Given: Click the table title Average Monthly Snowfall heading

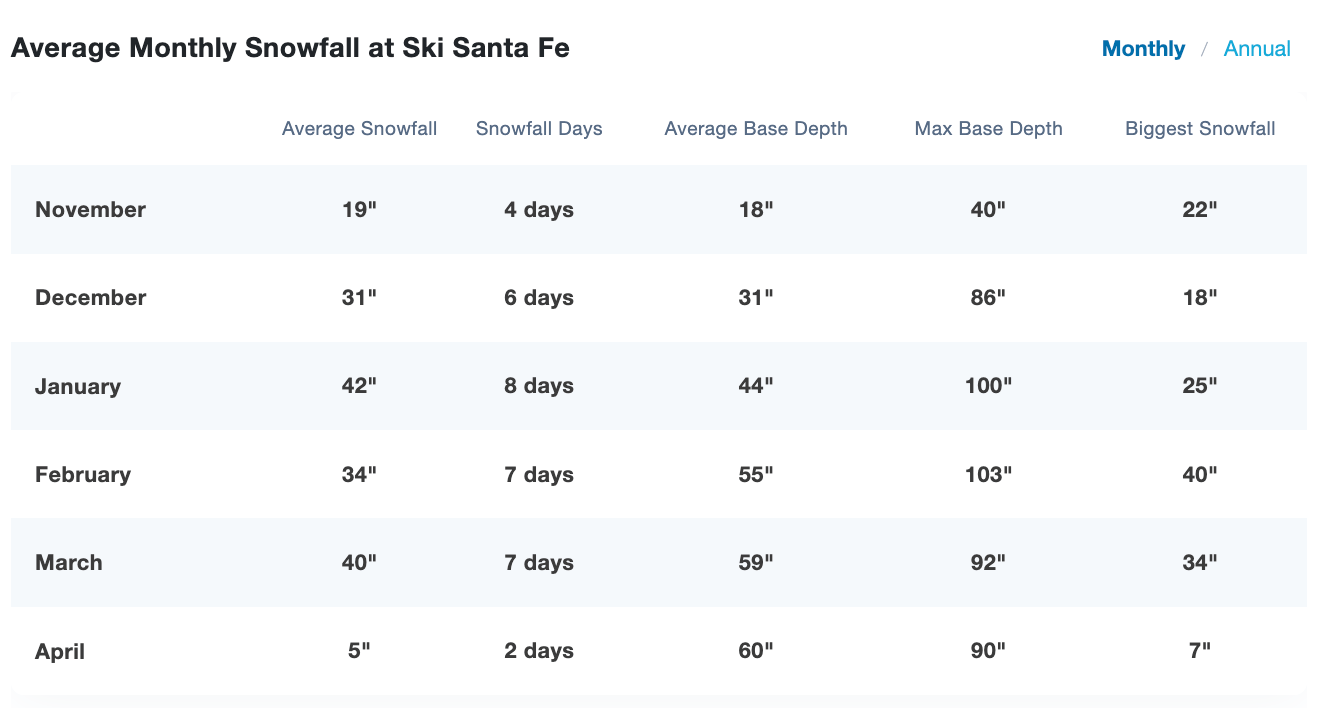Looking at the screenshot, I should (290, 48).
